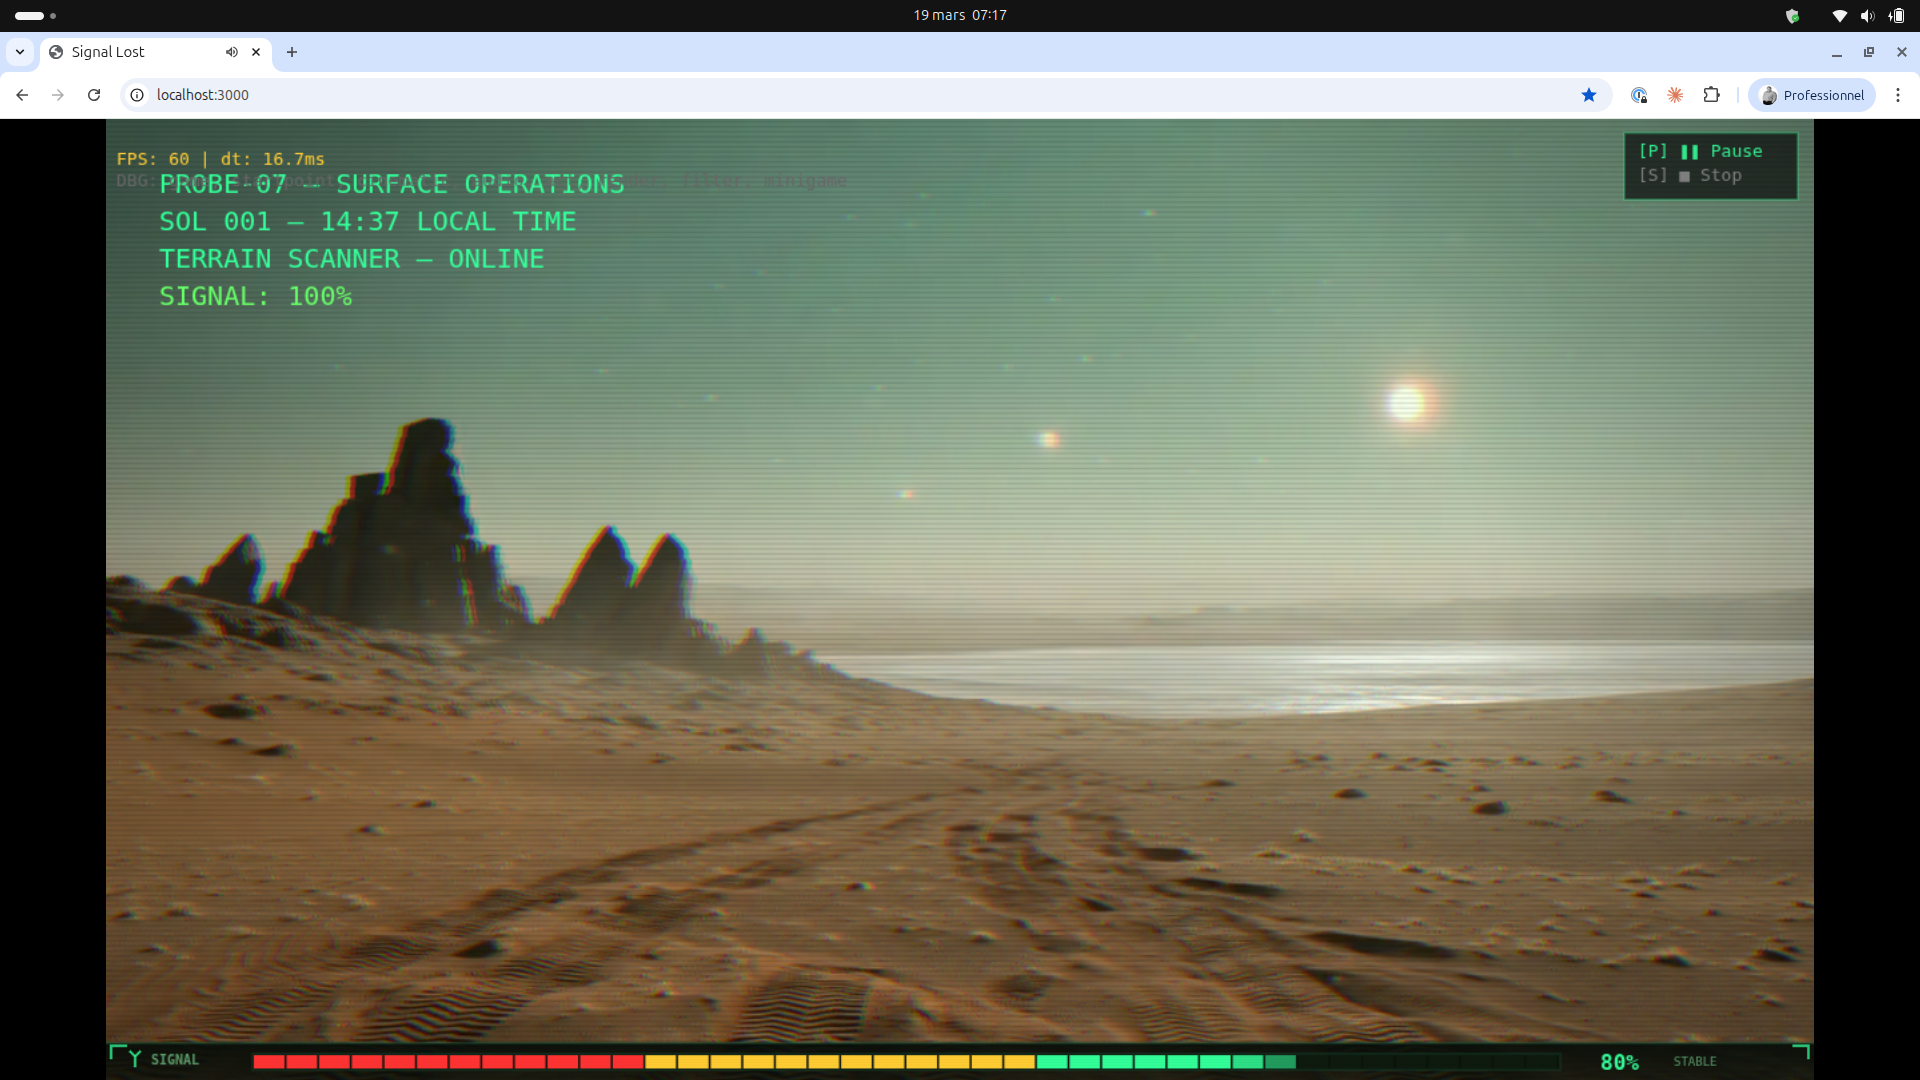This screenshot has height=1080, width=1920.
Task: Open the Professionnel profile menu
Action: click(1812, 95)
